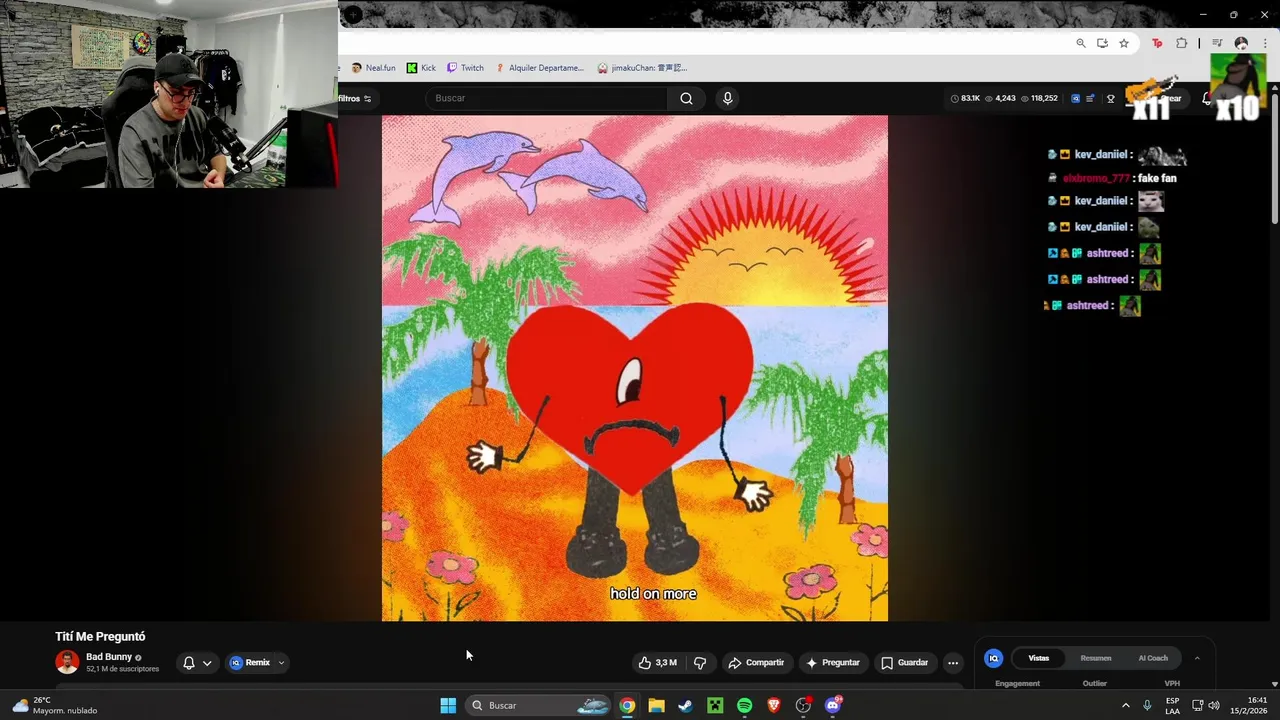Open Brave browser from the taskbar
The image size is (1280, 720).
[774, 705]
